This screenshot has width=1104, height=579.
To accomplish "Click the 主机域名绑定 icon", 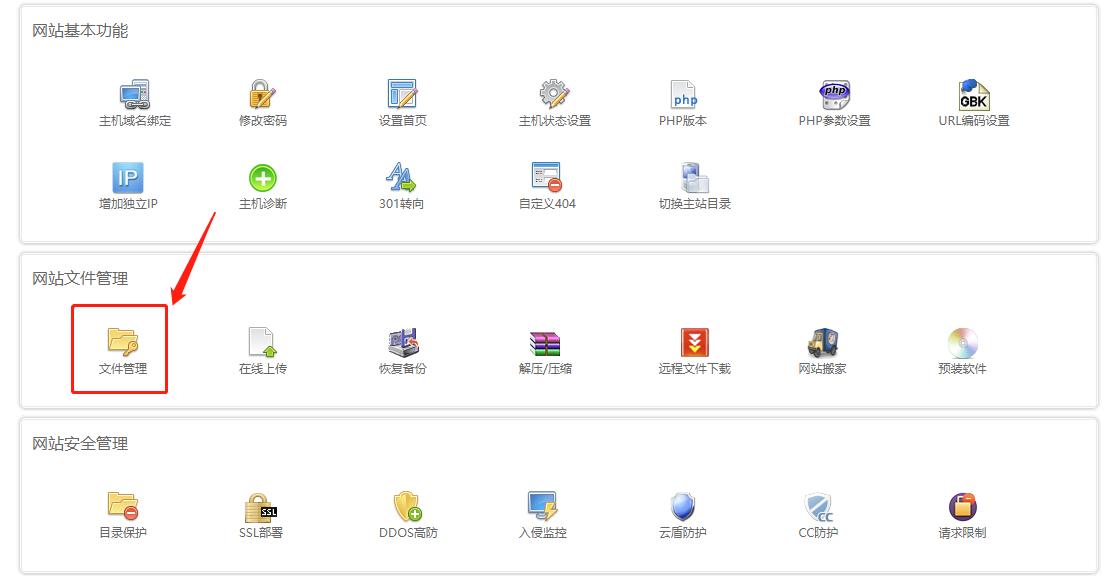I will pyautogui.click(x=135, y=95).
